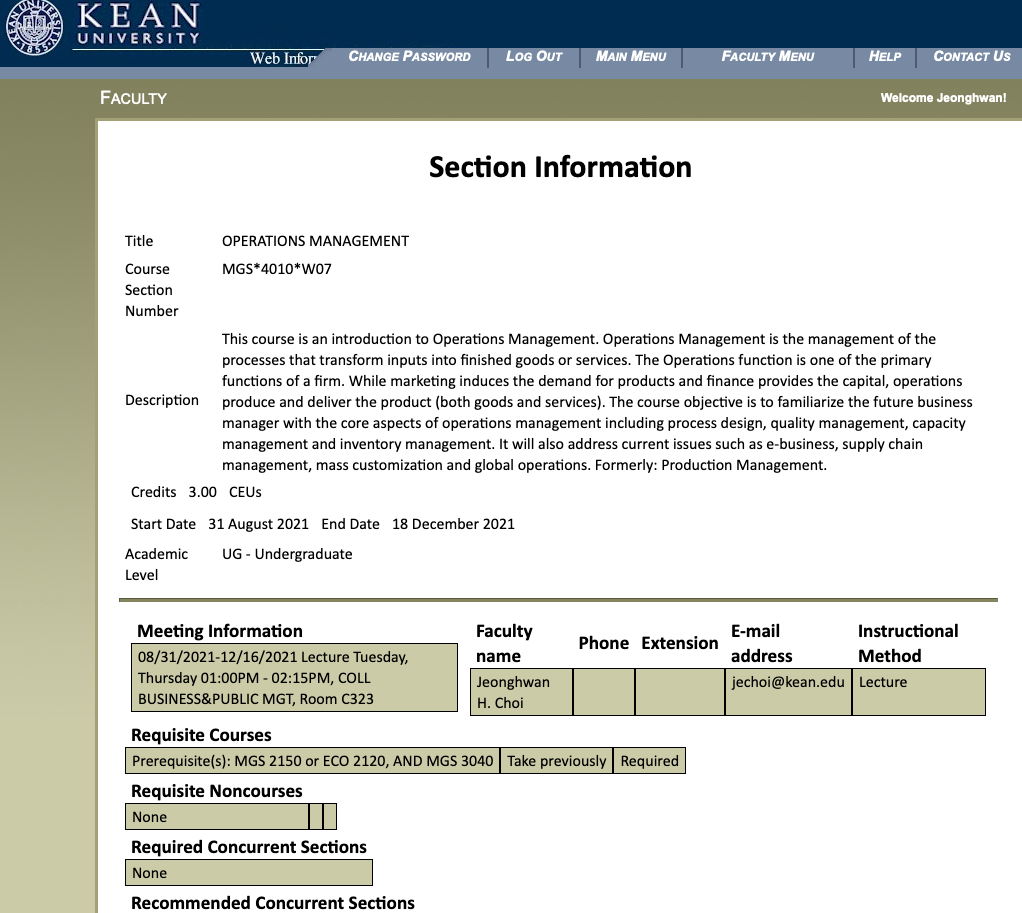Click the Recommended Concurrent Sections heading
Viewport: 1022px width, 913px height.
coord(273,903)
